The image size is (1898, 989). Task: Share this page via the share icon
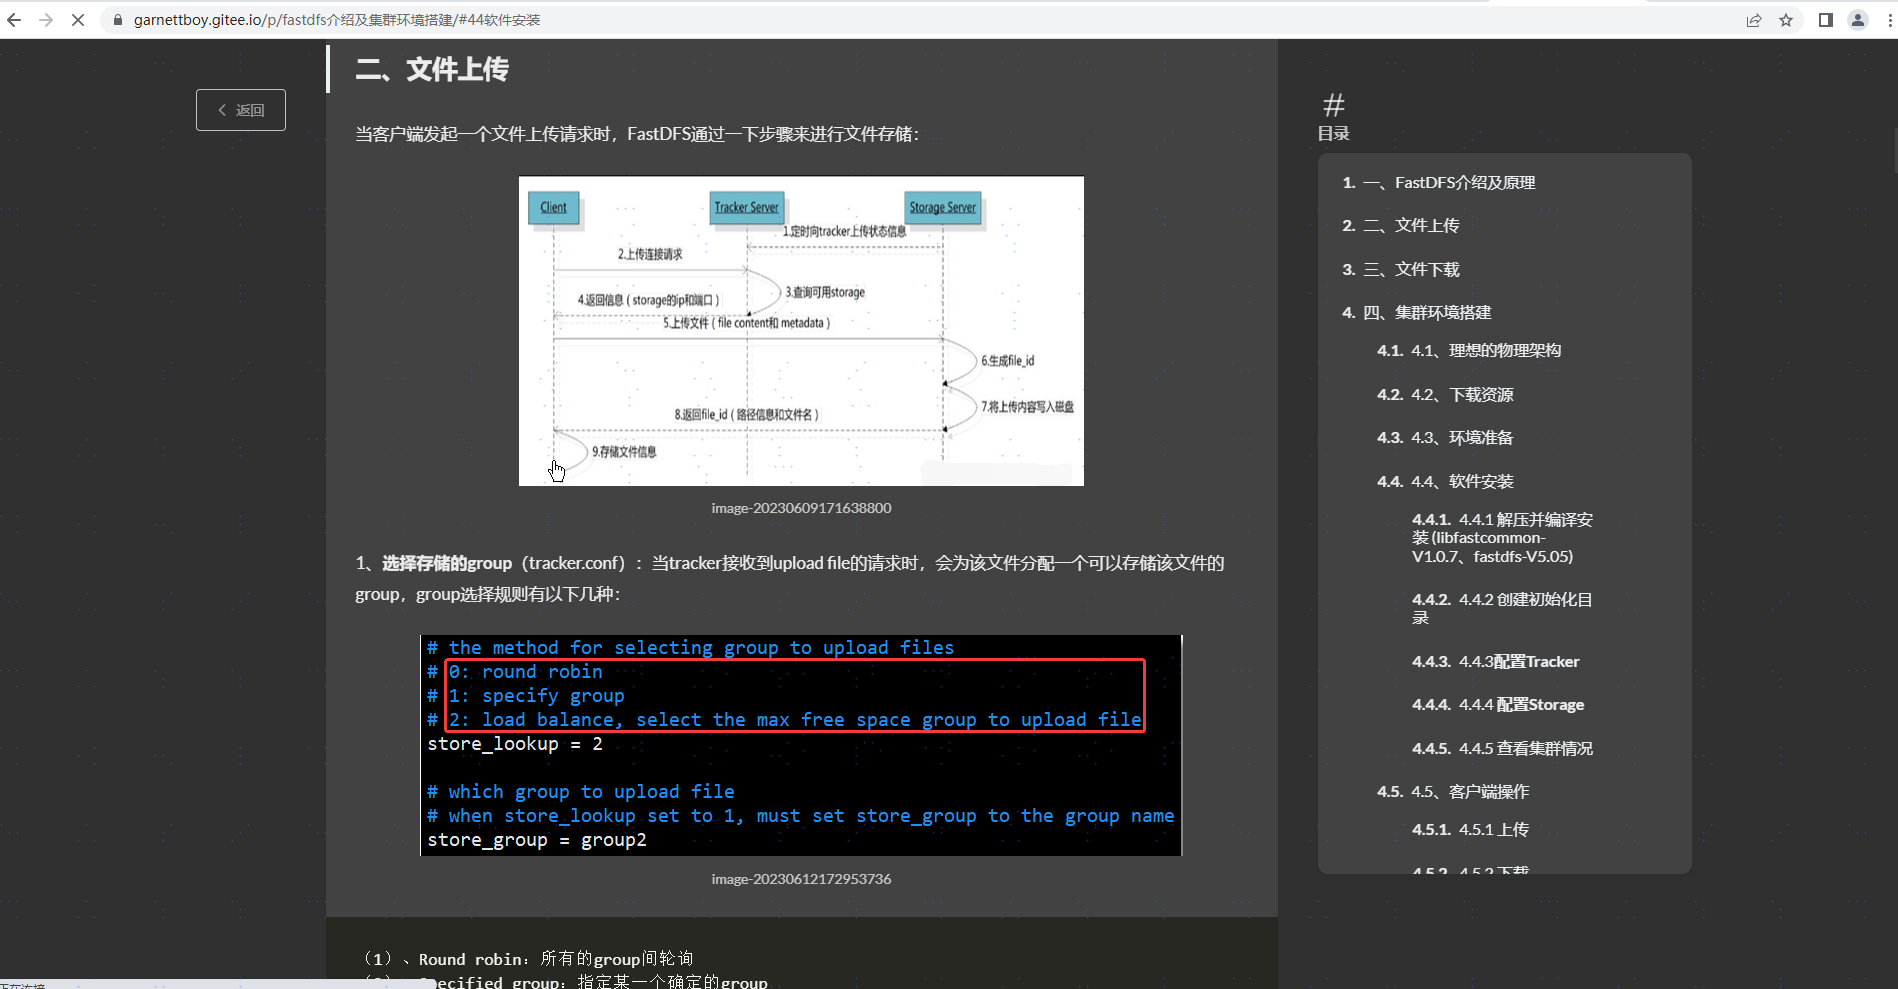point(1754,20)
